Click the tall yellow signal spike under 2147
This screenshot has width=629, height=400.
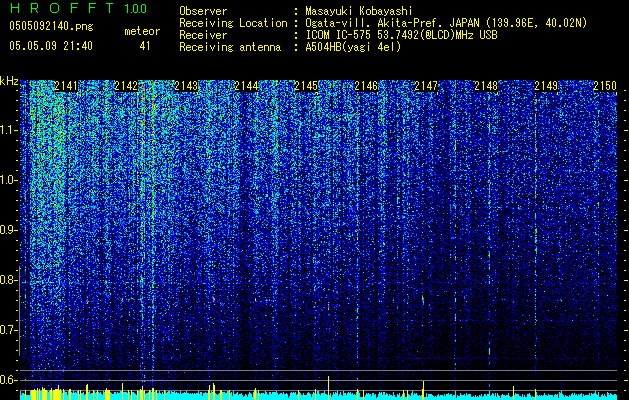pyautogui.click(x=423, y=390)
